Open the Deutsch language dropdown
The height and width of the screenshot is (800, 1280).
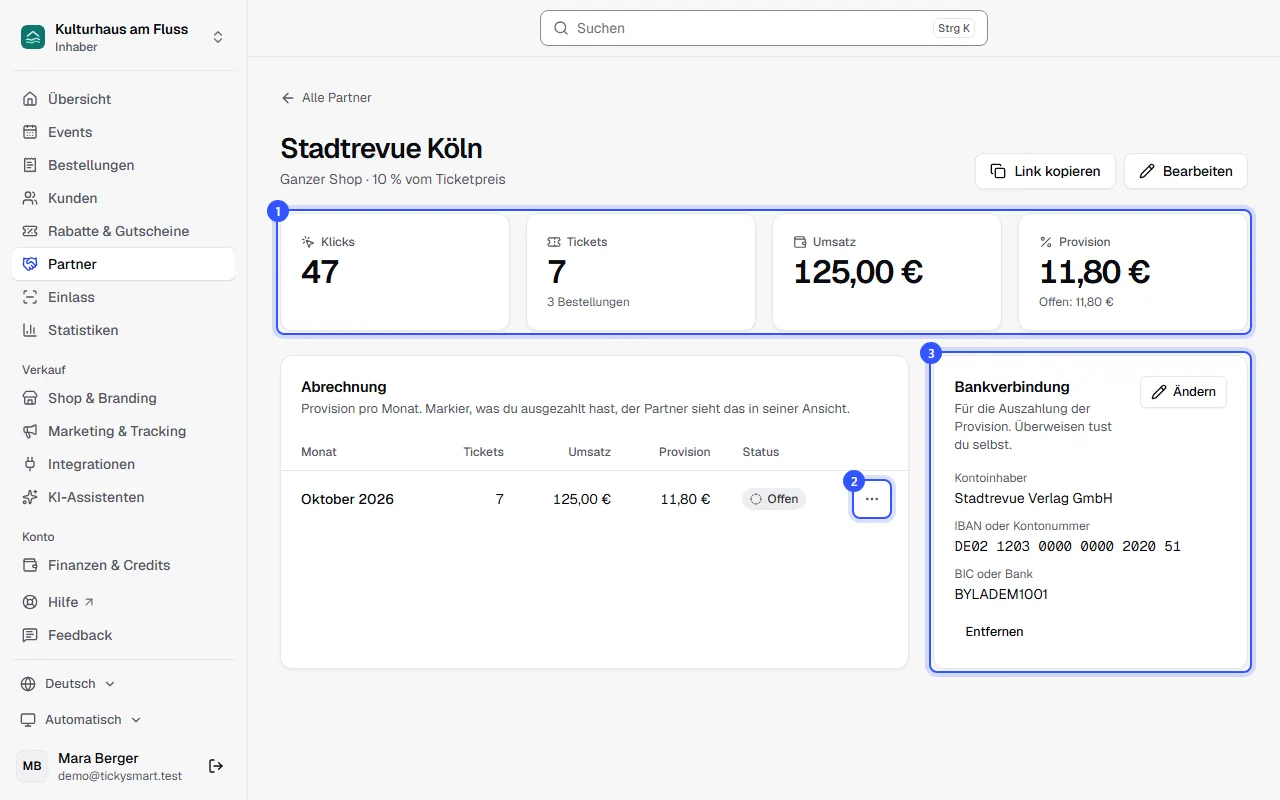[68, 684]
